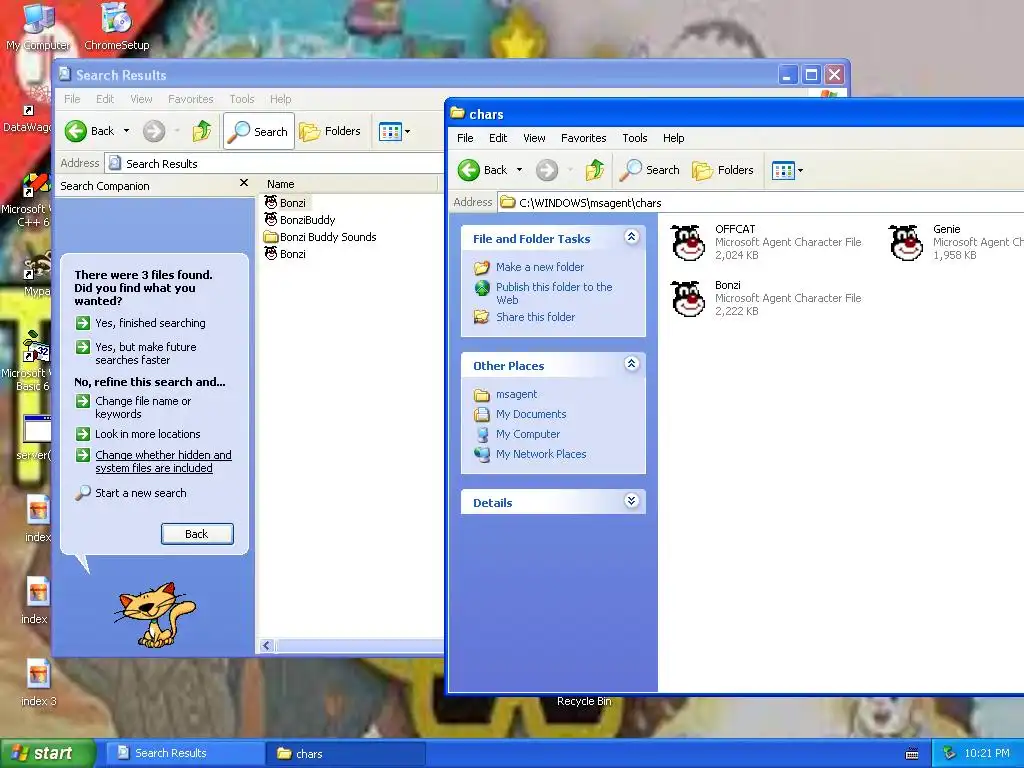
Task: Open File menu in chars window
Action: [x=465, y=138]
